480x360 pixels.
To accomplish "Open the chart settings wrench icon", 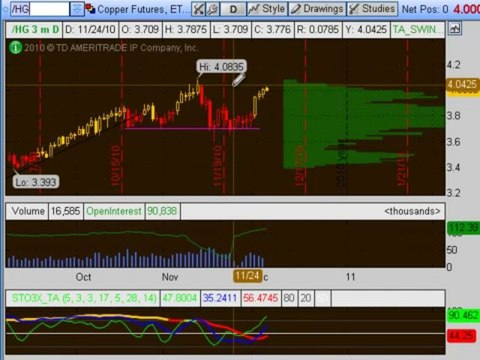I will coord(213,9).
